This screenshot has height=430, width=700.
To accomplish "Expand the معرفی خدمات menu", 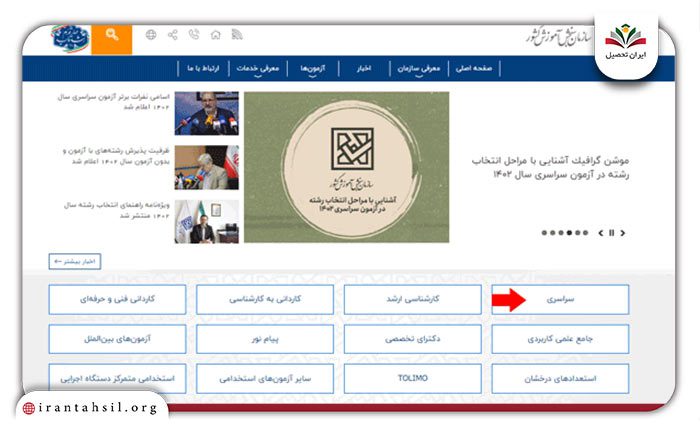I will click(258, 69).
